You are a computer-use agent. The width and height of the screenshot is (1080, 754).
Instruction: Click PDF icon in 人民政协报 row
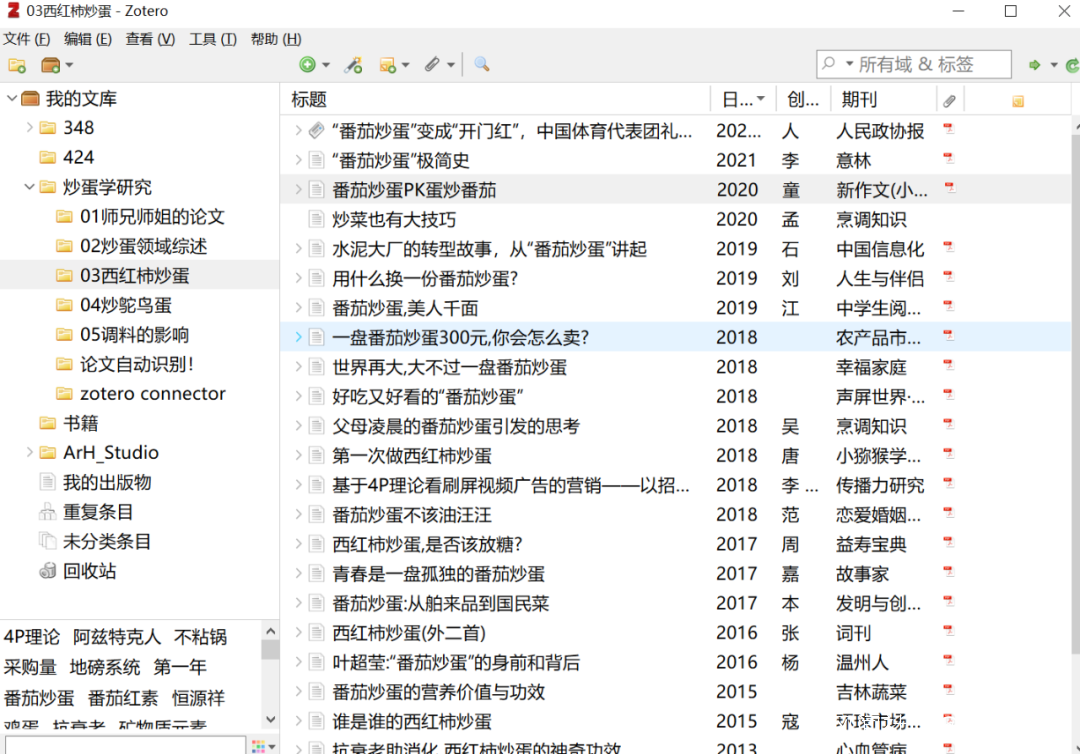point(948,129)
